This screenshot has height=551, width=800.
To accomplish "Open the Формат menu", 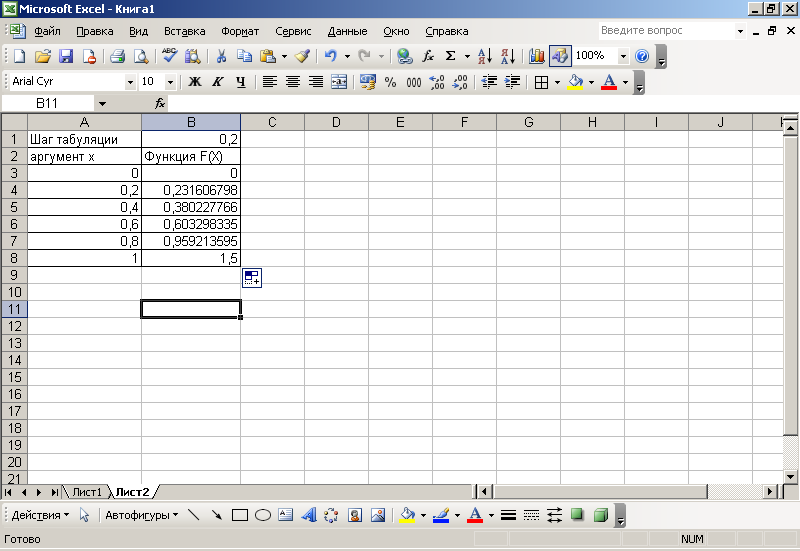I will pos(240,31).
